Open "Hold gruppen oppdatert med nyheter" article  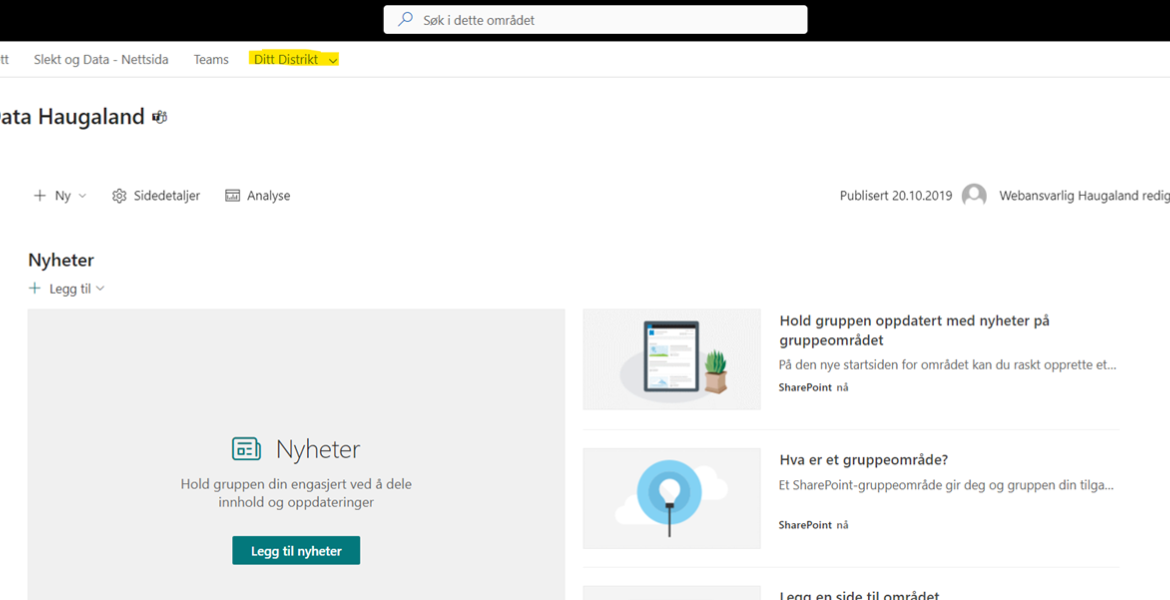click(914, 330)
